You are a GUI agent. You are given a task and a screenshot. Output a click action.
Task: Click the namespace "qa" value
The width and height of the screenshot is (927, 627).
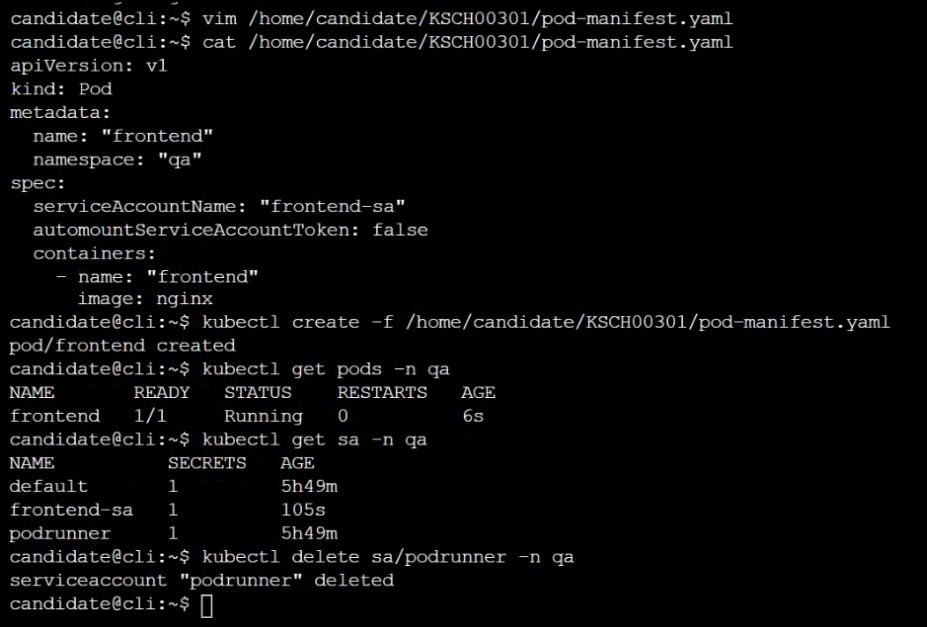pos(180,160)
